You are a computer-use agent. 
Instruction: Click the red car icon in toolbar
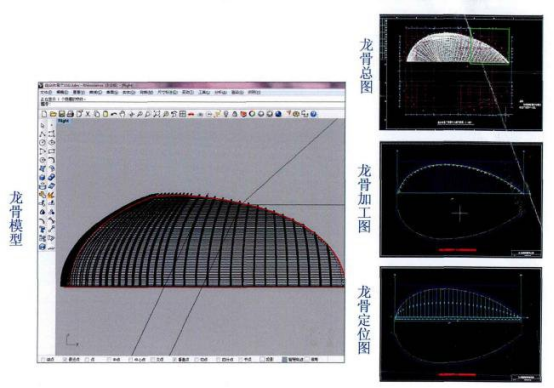191,114
